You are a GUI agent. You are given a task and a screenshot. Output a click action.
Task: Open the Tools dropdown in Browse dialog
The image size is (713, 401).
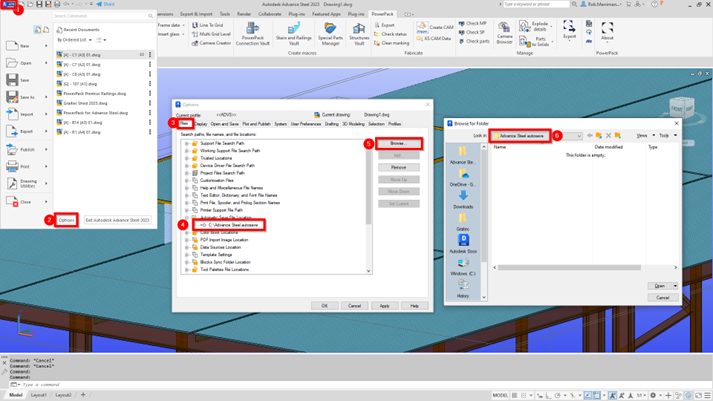(x=668, y=135)
